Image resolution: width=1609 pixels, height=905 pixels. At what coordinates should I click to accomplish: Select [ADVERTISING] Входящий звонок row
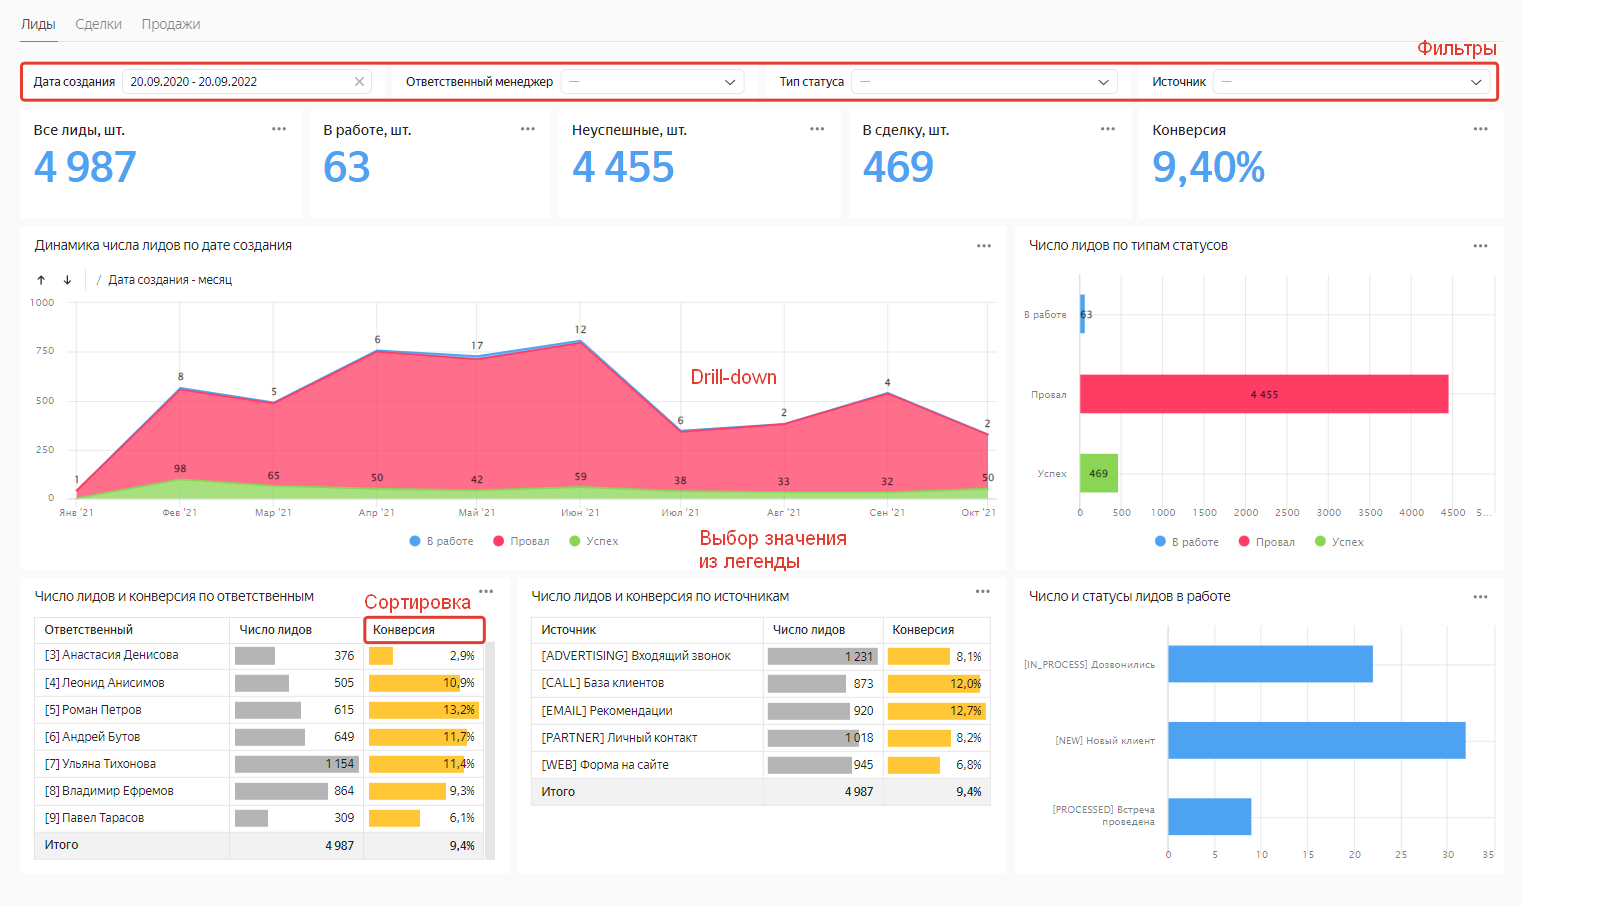(761, 656)
